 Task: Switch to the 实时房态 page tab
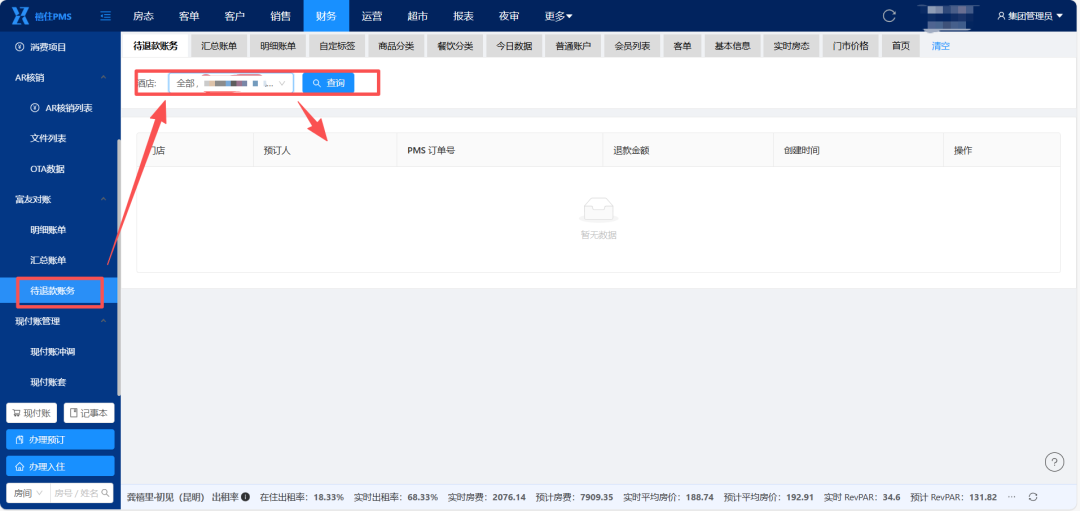791,46
